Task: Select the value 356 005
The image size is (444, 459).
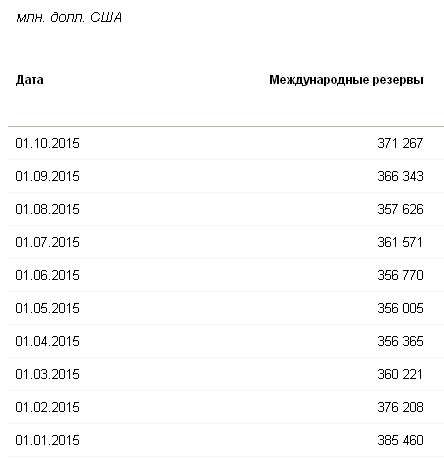Action: coord(400,308)
